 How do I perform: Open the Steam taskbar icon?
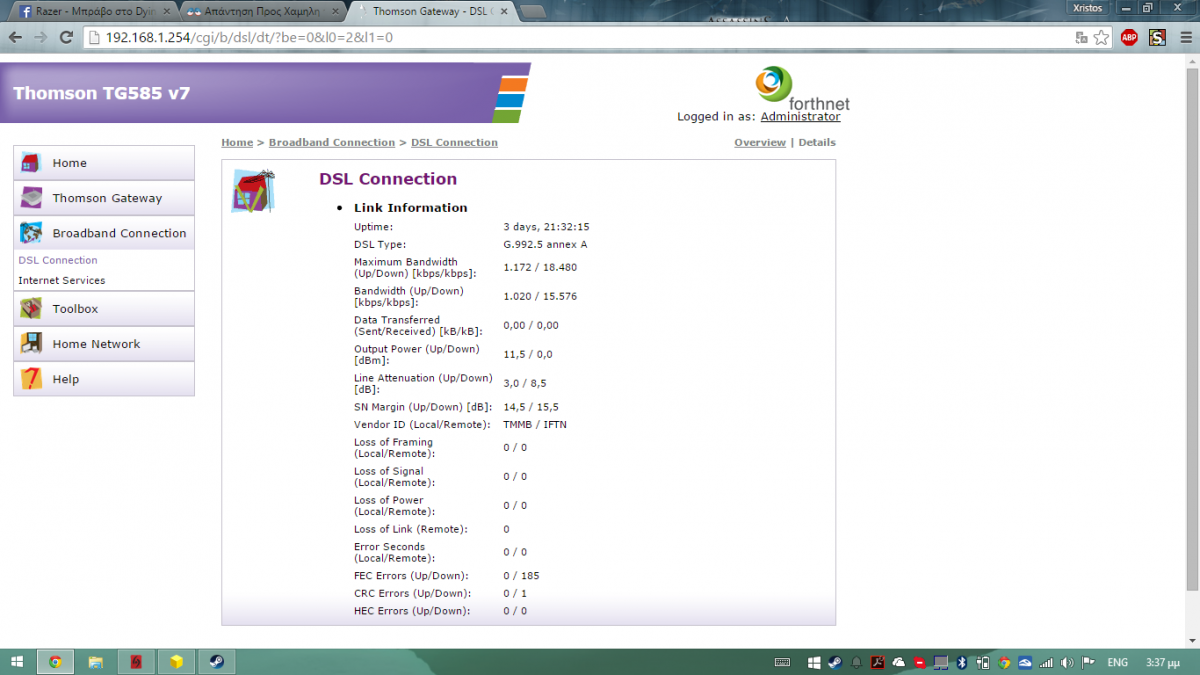coord(215,661)
